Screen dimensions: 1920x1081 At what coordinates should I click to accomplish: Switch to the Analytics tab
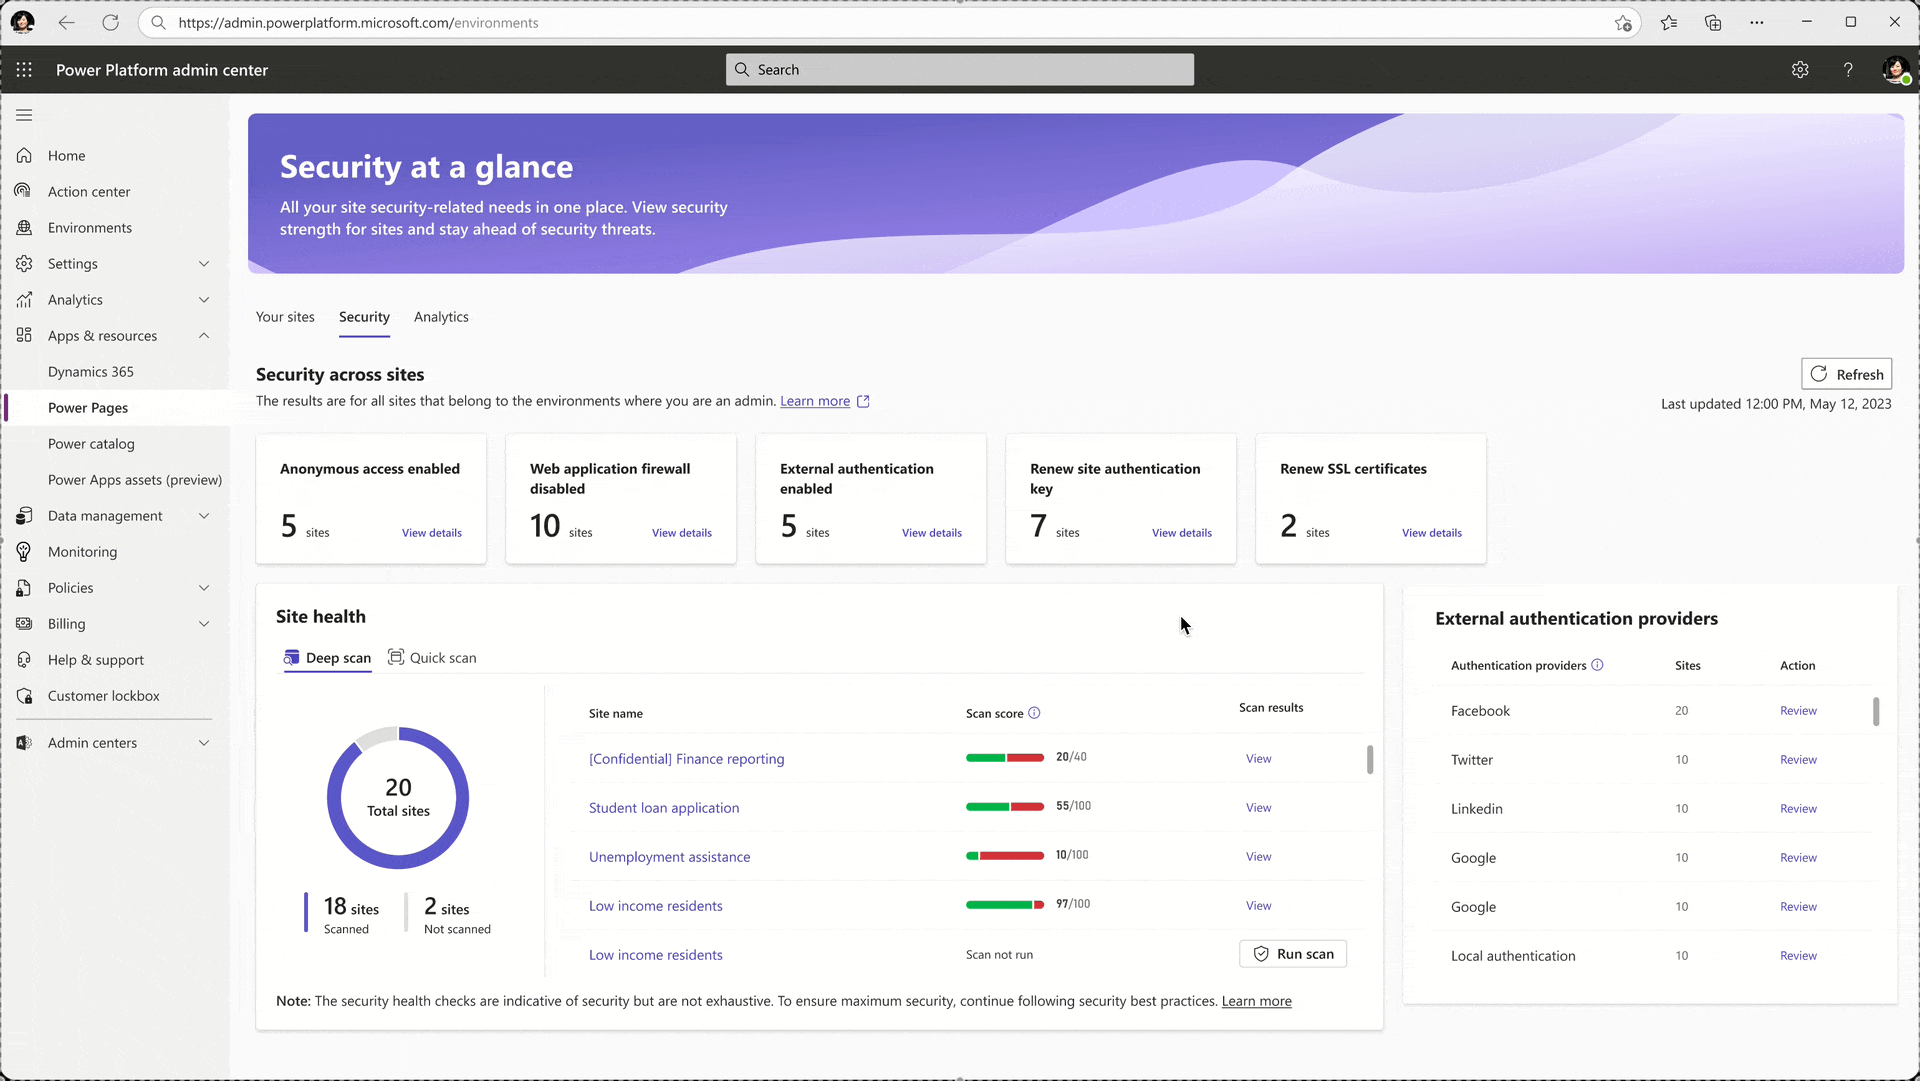coord(441,317)
